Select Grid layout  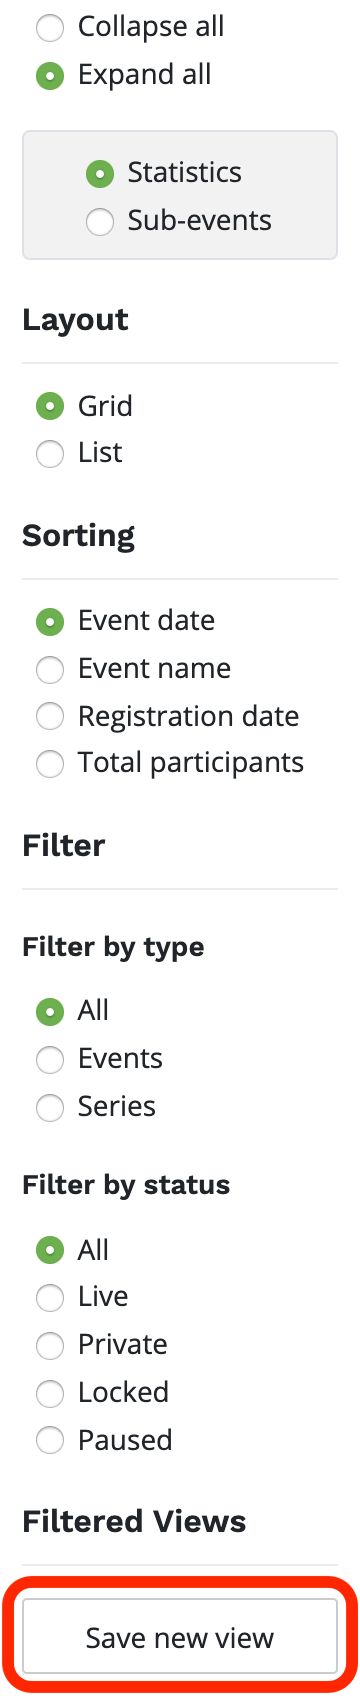click(x=50, y=406)
